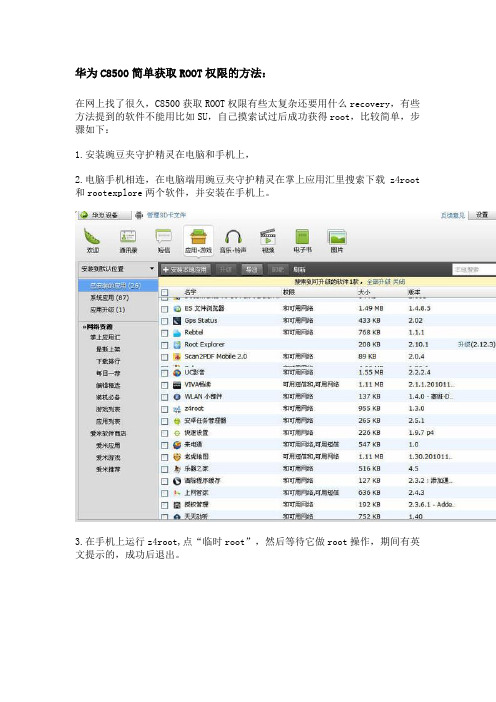Click the 升级(2.12.3) link for Root Explorer
Image resolution: width=496 pixels, height=702 pixels.
[x=476, y=344]
